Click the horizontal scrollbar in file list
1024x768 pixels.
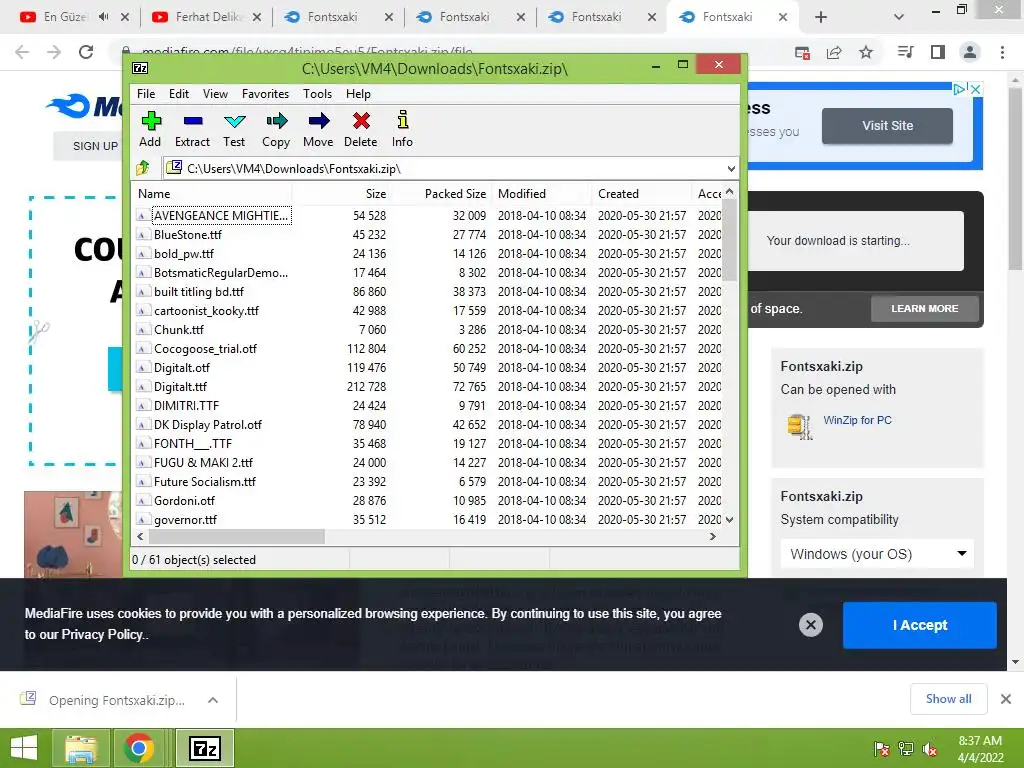(x=236, y=536)
